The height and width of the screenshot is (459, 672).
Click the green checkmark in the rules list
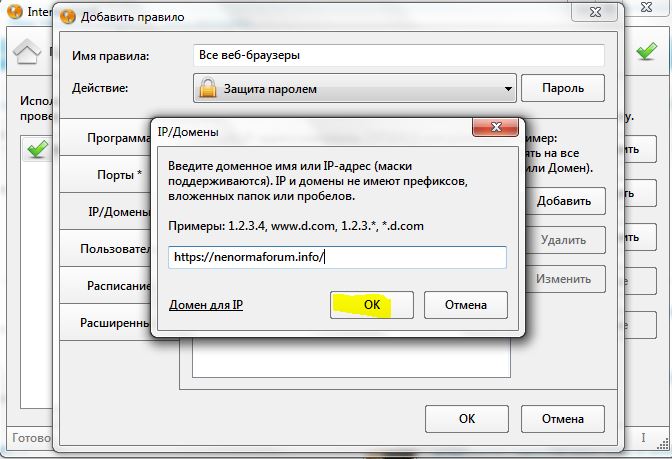coord(38,149)
